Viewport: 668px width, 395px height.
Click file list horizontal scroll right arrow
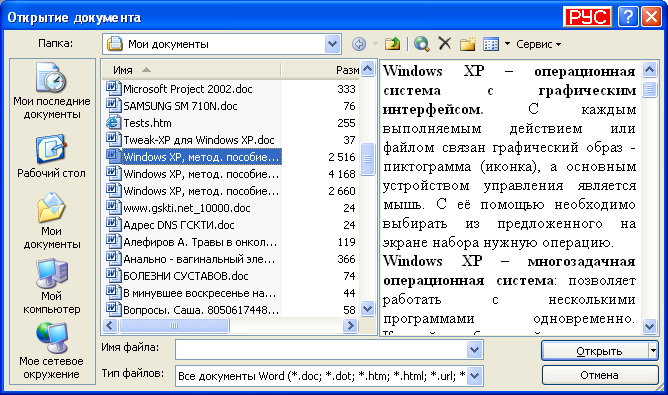click(350, 326)
